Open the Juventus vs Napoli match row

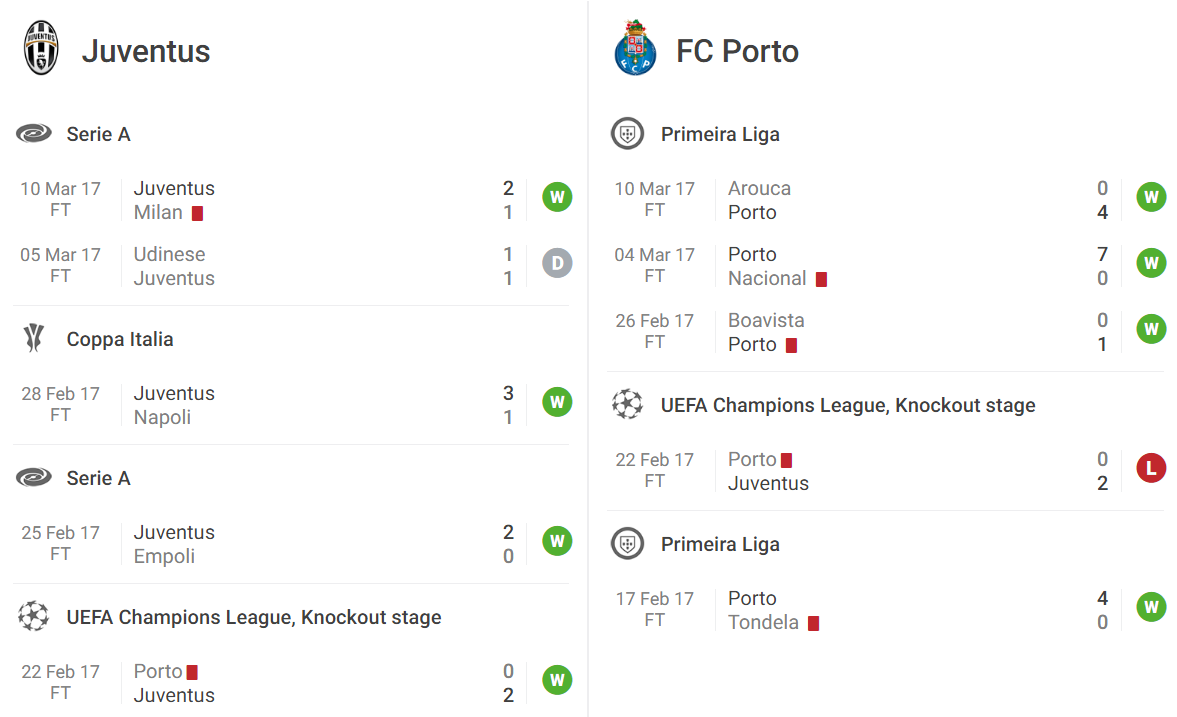293,405
